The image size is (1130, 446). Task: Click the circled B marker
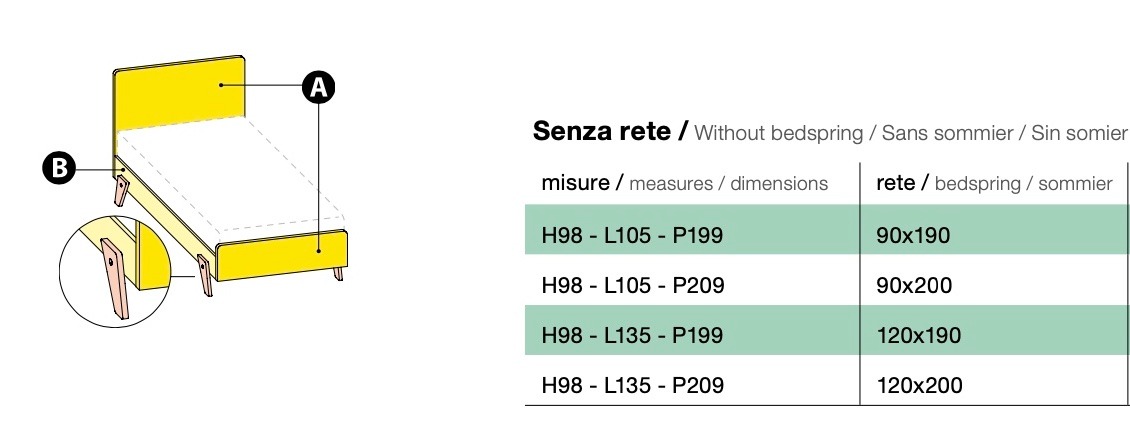[x=59, y=169]
